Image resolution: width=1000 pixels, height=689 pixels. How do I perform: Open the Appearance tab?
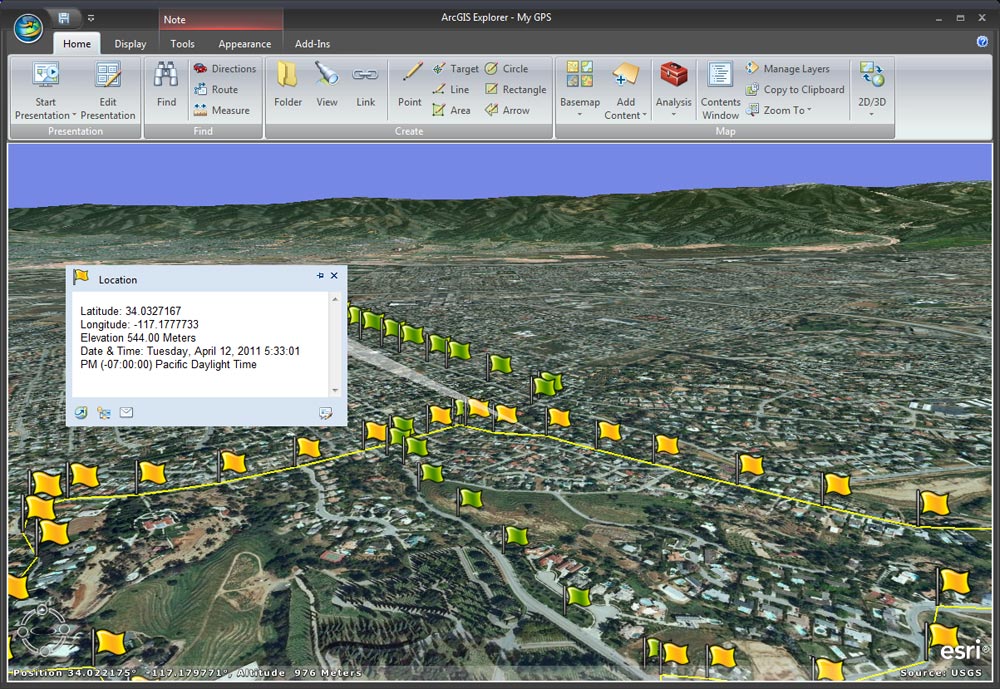[x=244, y=44]
